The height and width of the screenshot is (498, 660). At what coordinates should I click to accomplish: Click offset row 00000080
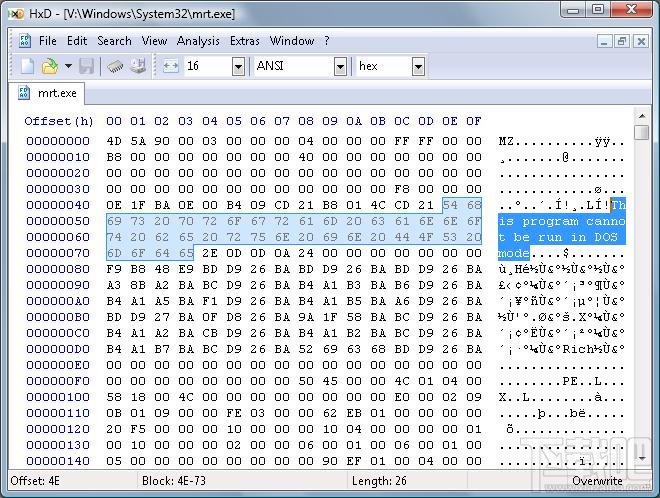(58, 269)
